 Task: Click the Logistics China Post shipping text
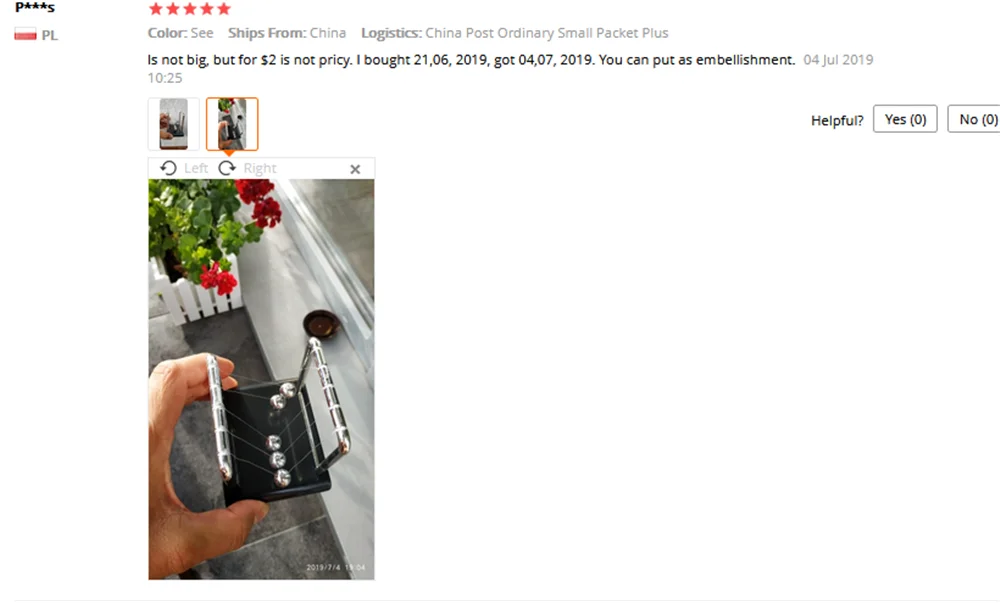tap(515, 33)
